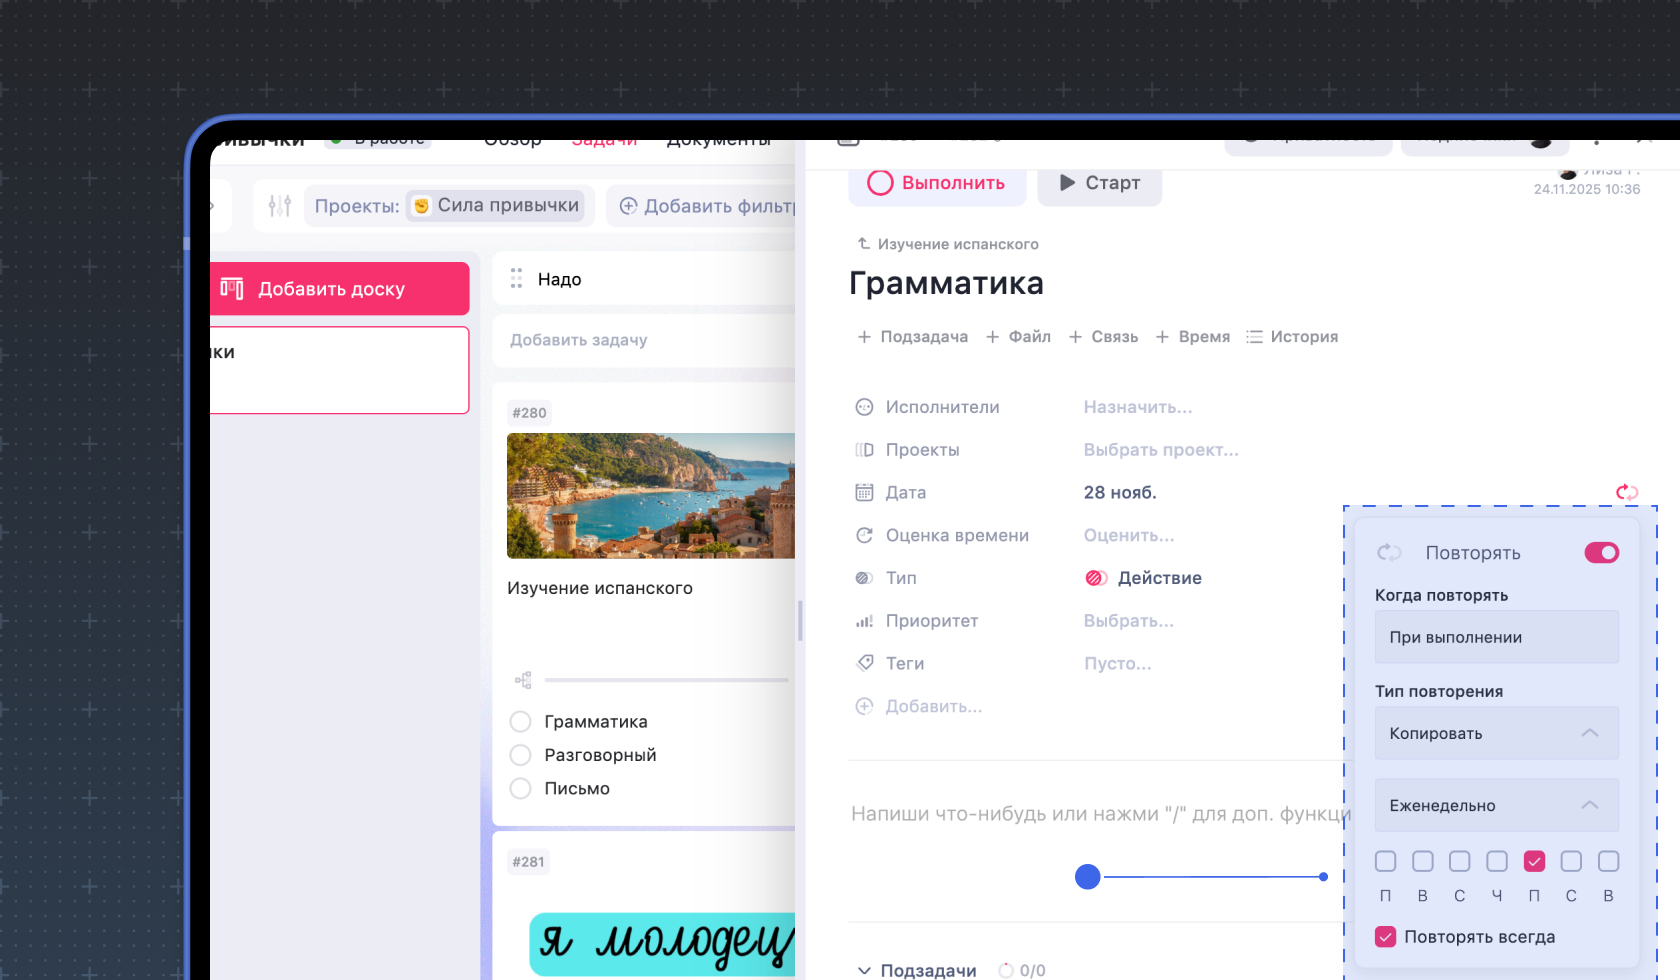Viewport: 1680px width, 980px height.
Task: Click the blue slider handle
Action: tap(1087, 877)
